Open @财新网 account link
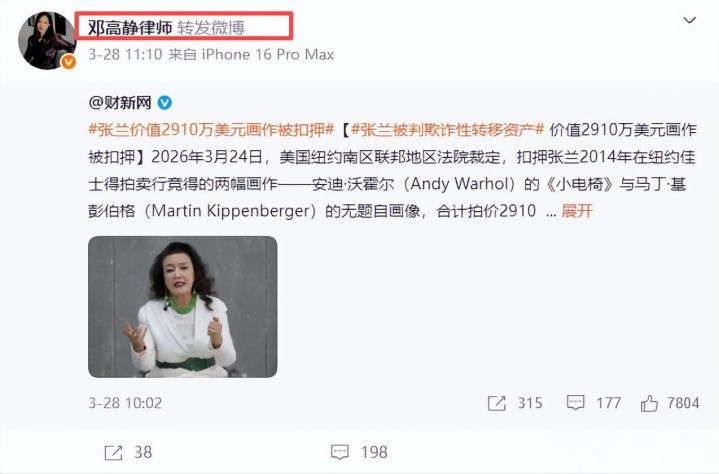719x474 pixels. coord(120,103)
